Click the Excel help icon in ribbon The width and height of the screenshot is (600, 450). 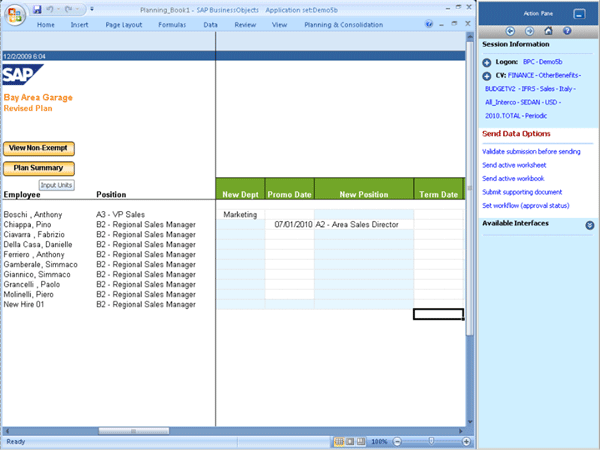click(x=429, y=24)
